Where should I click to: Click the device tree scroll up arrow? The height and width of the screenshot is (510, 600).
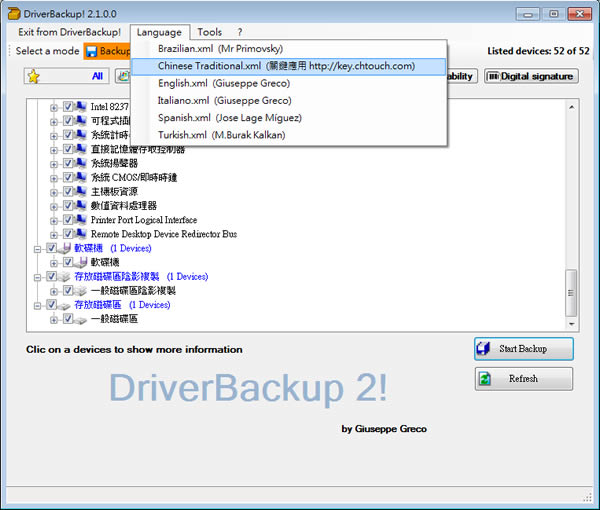pyautogui.click(x=571, y=108)
